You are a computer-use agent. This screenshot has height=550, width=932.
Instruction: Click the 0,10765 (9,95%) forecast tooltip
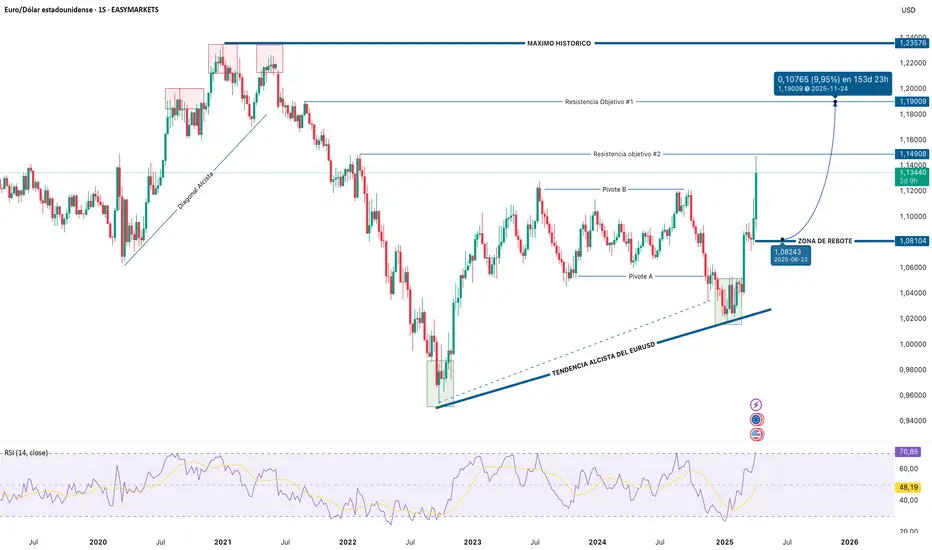(x=833, y=83)
